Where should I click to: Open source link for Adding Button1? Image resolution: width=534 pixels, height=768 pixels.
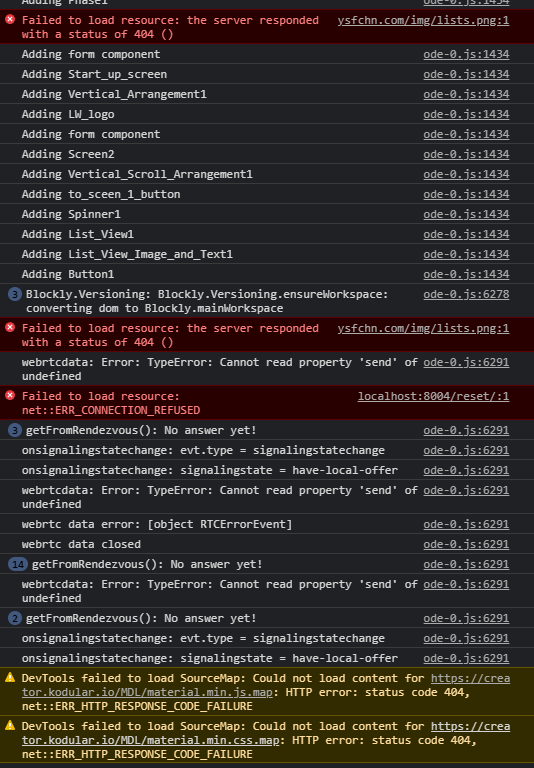(x=466, y=274)
